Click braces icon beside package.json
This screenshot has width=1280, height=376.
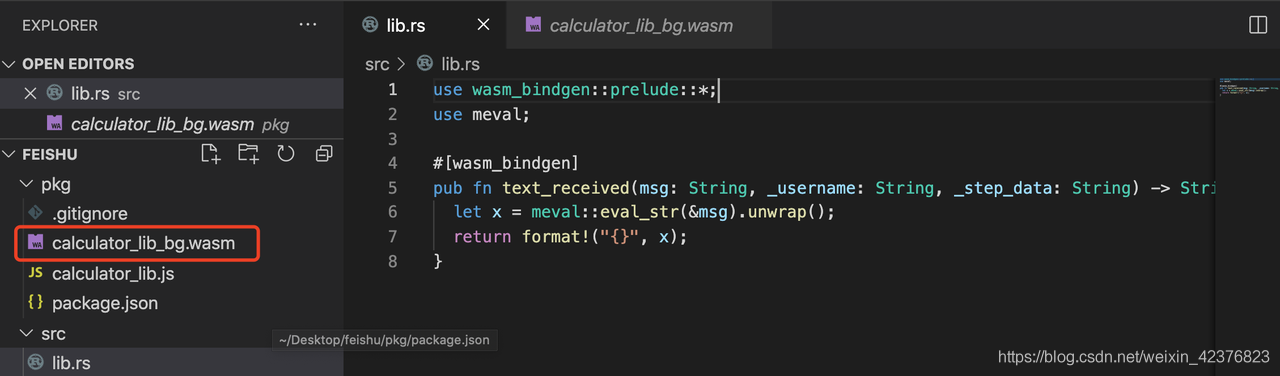click(35, 303)
